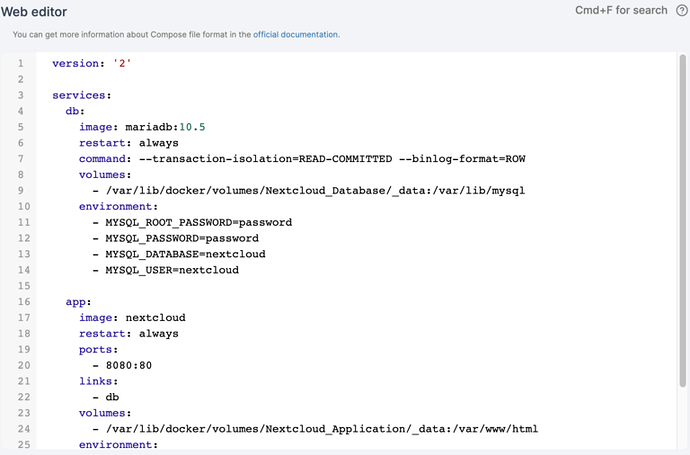This screenshot has width=690, height=455.
Task: Click the version: '2' line
Action: tap(92, 63)
